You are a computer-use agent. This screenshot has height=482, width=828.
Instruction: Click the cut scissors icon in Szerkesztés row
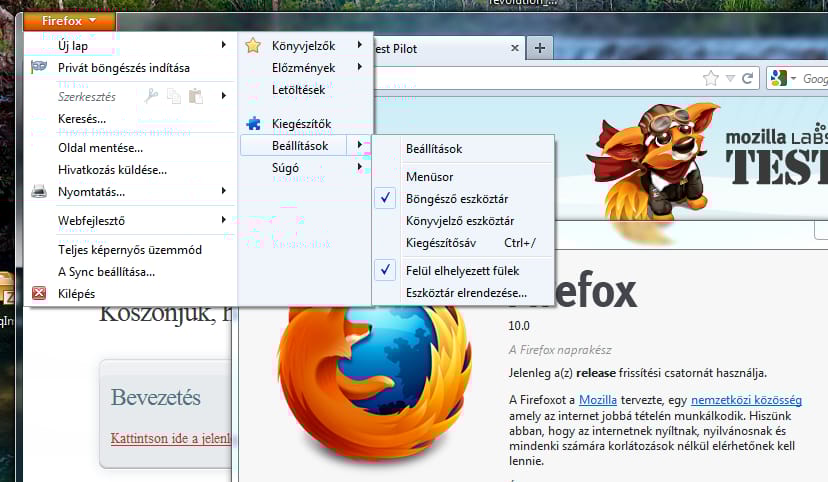click(152, 96)
